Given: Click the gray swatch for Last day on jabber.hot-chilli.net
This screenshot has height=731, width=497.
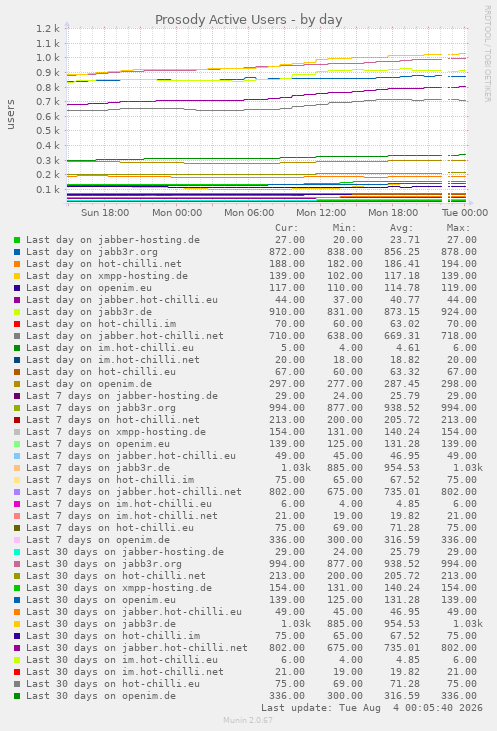Looking at the screenshot, I should pyautogui.click(x=17, y=336).
